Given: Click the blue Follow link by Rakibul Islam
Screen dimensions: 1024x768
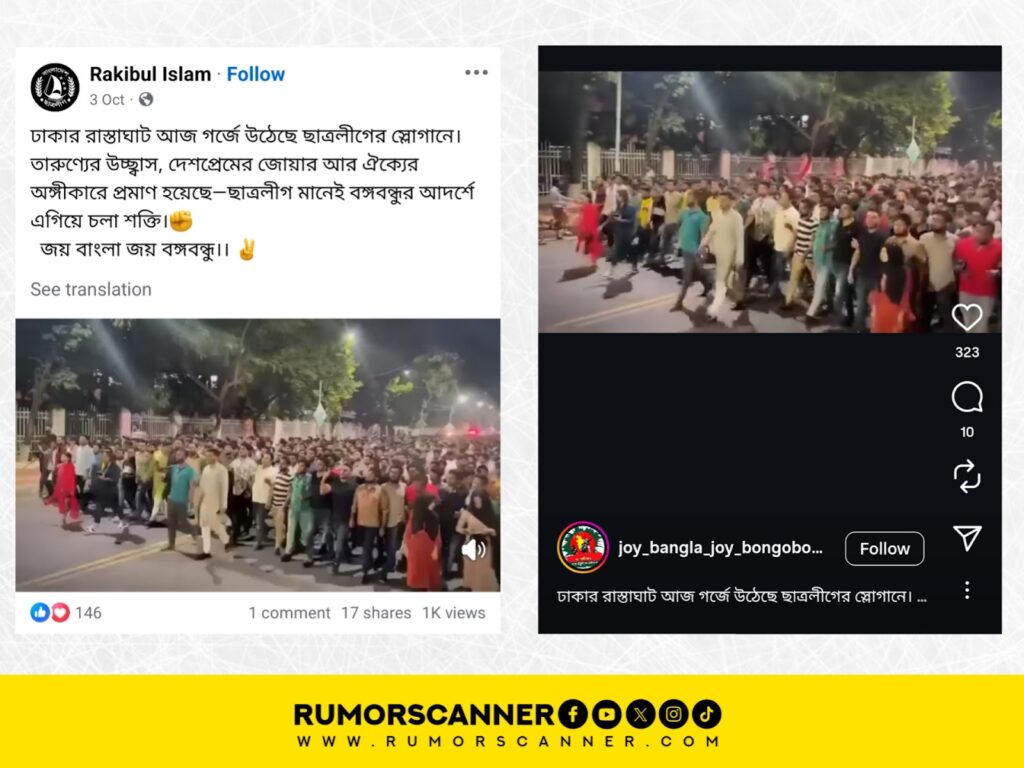Looking at the screenshot, I should coord(255,74).
